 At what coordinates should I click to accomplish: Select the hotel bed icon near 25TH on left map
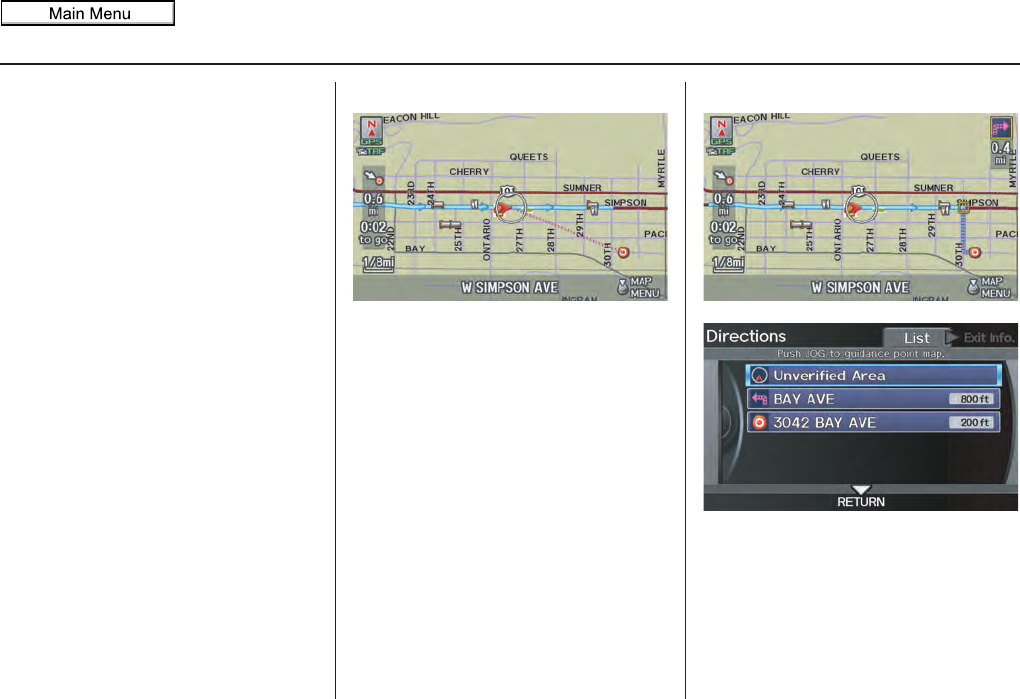click(x=450, y=225)
